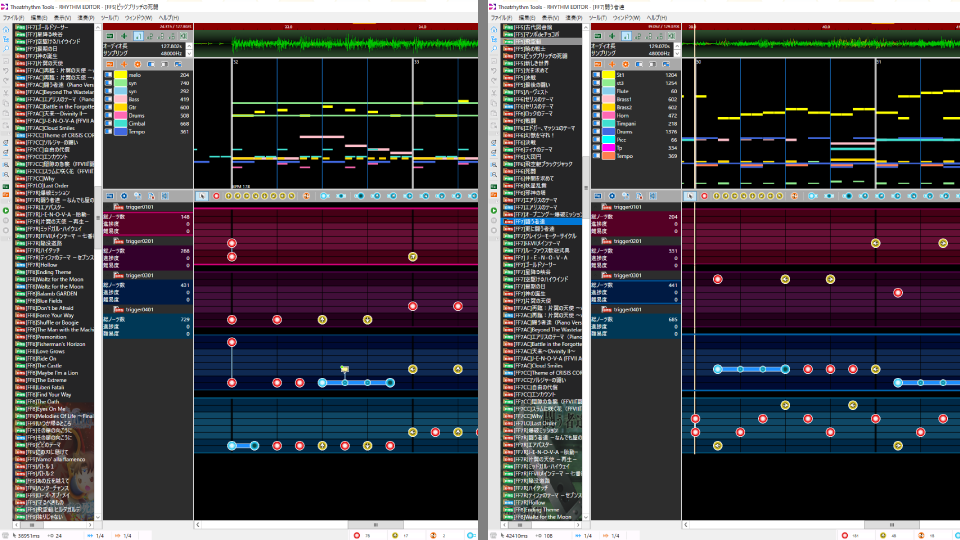Select the pointer tool in right window
Image resolution: width=960 pixels, height=540 pixels.
coord(689,196)
